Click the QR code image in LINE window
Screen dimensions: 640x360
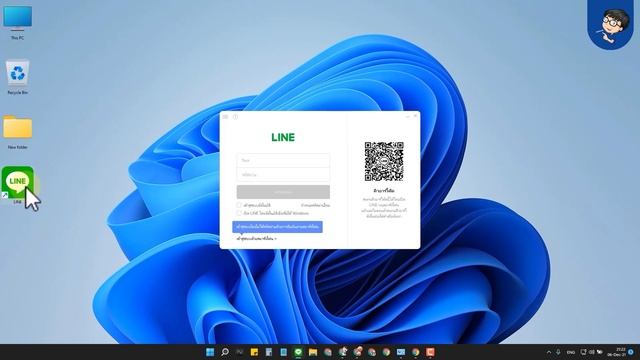point(384,162)
